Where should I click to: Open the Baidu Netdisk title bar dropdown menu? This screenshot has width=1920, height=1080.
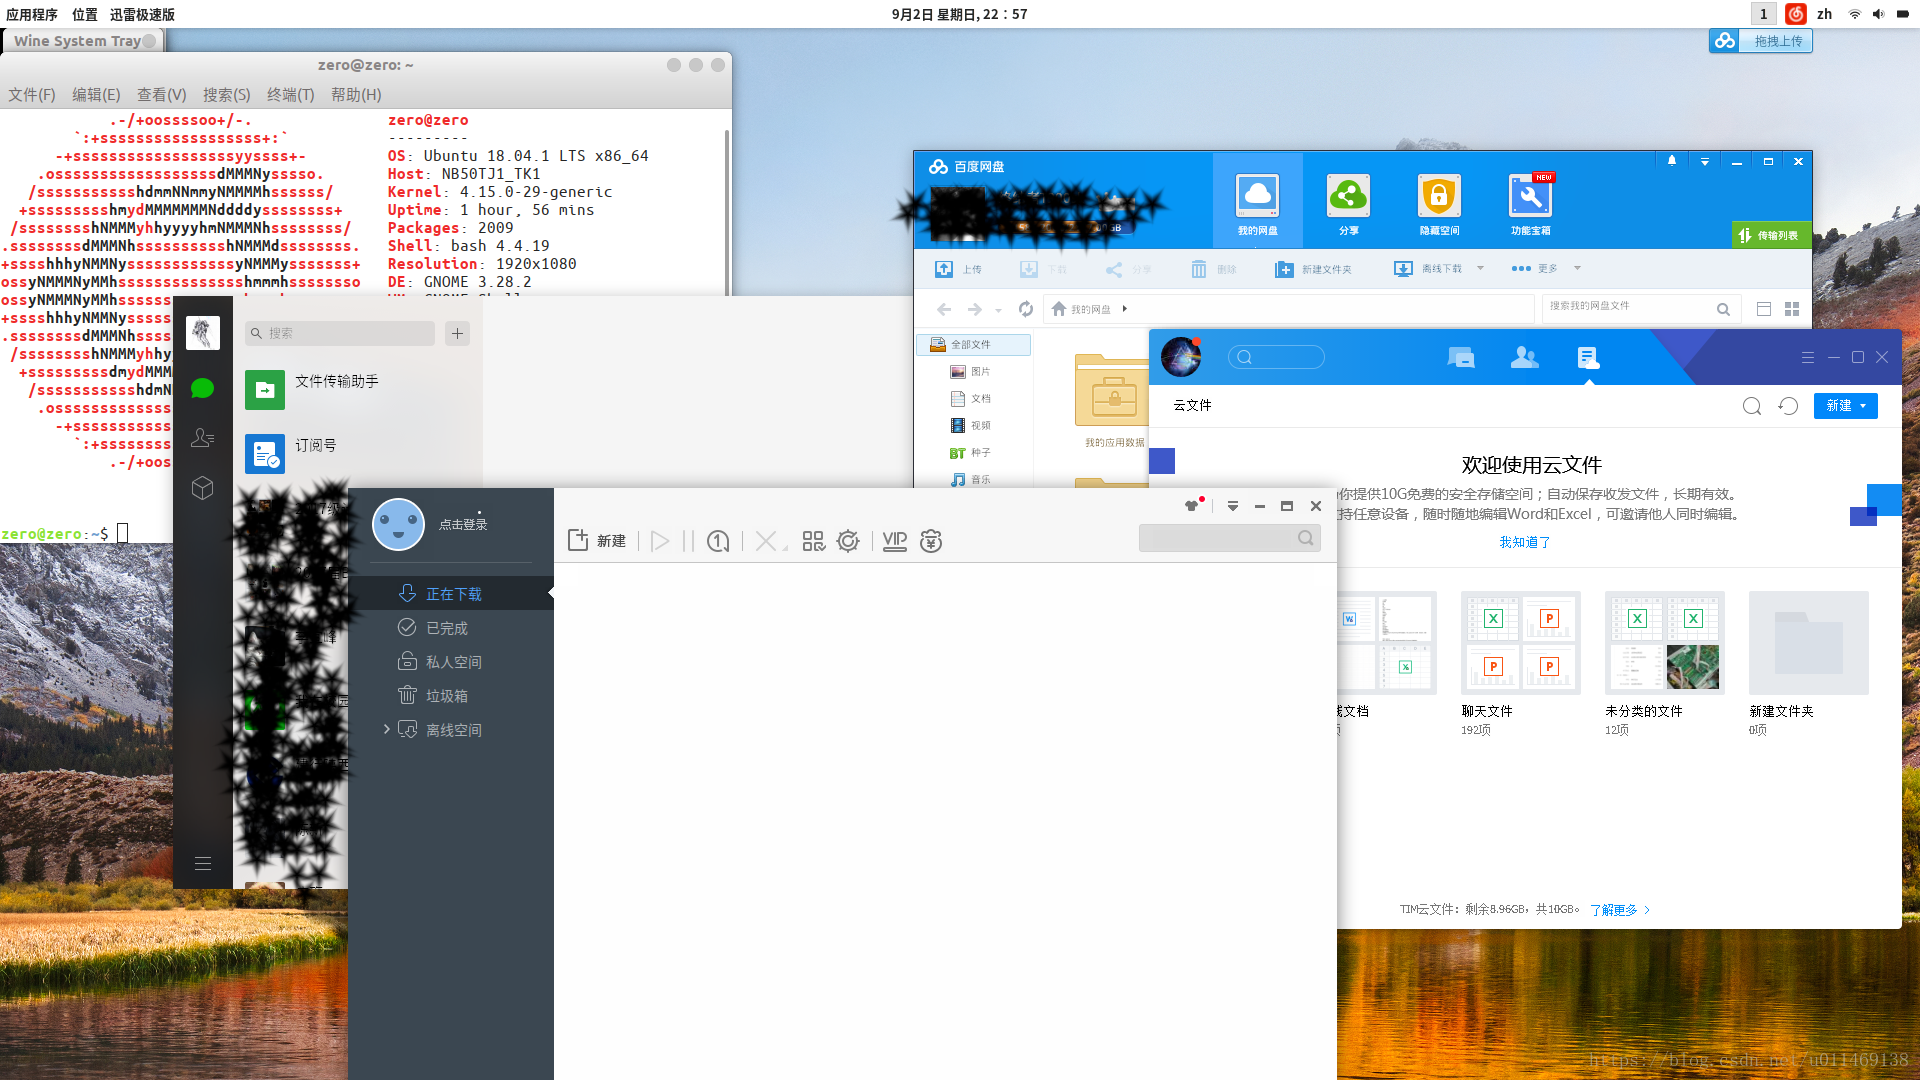tap(1705, 161)
